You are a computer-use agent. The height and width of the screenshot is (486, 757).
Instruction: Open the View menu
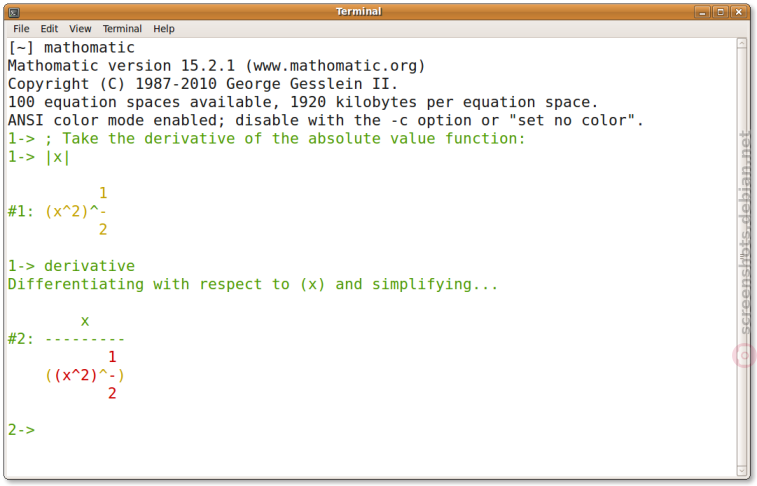click(80, 29)
